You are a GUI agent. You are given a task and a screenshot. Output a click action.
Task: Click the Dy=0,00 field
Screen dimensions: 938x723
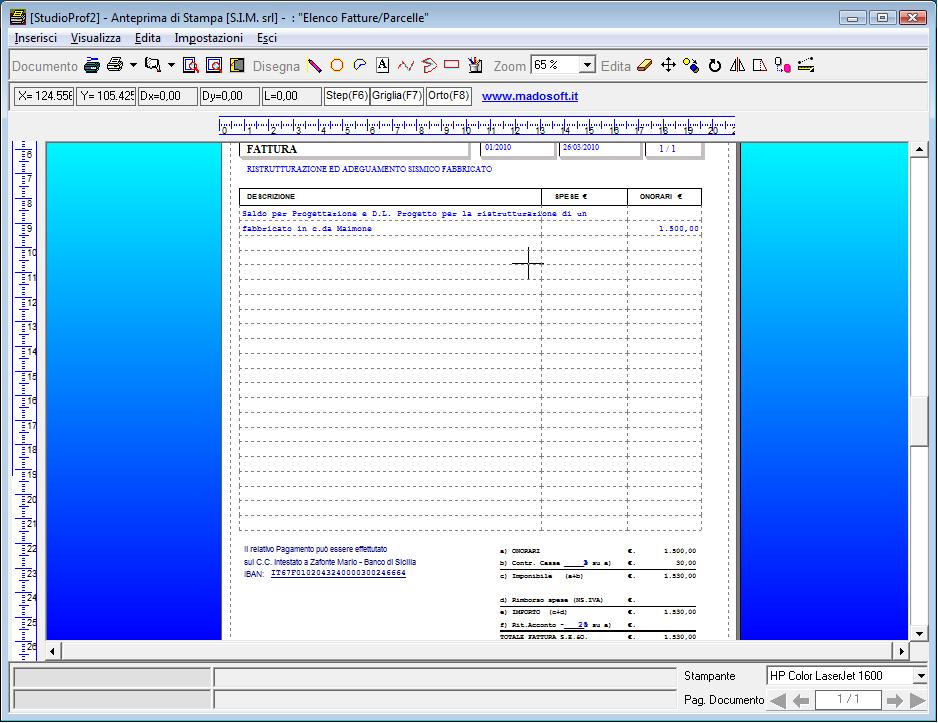(x=230, y=96)
